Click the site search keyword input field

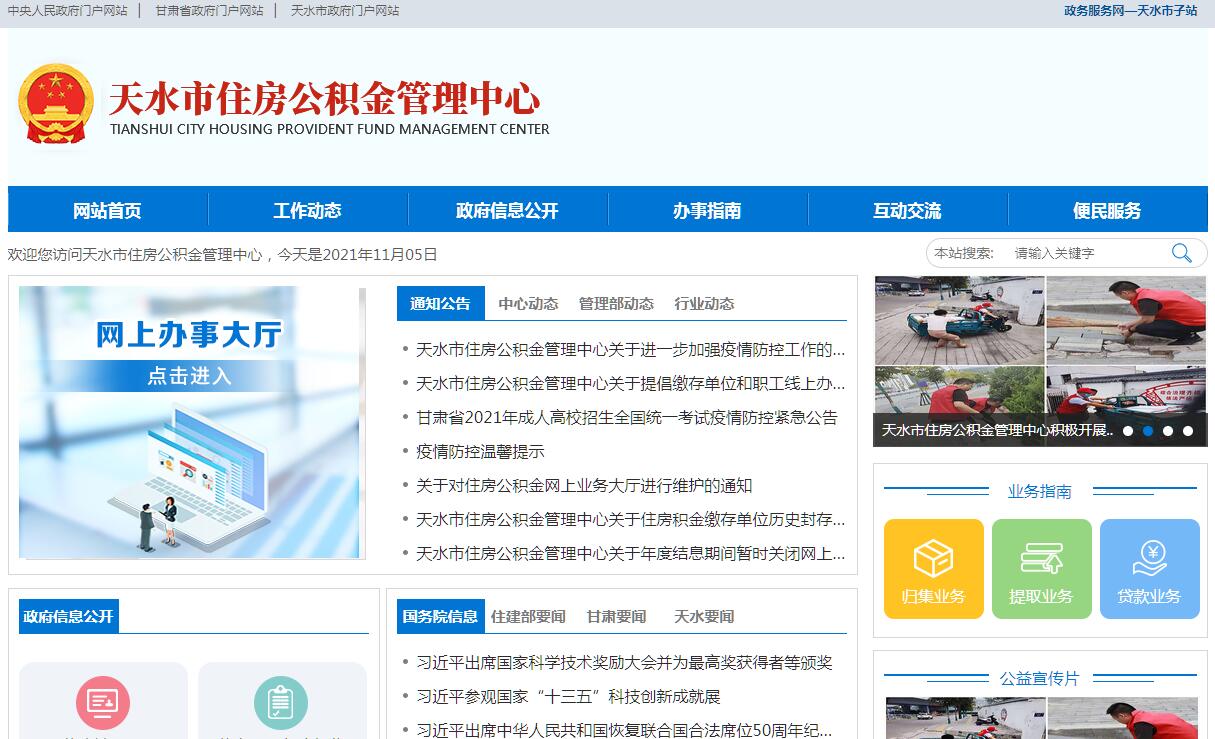[x=1085, y=254]
